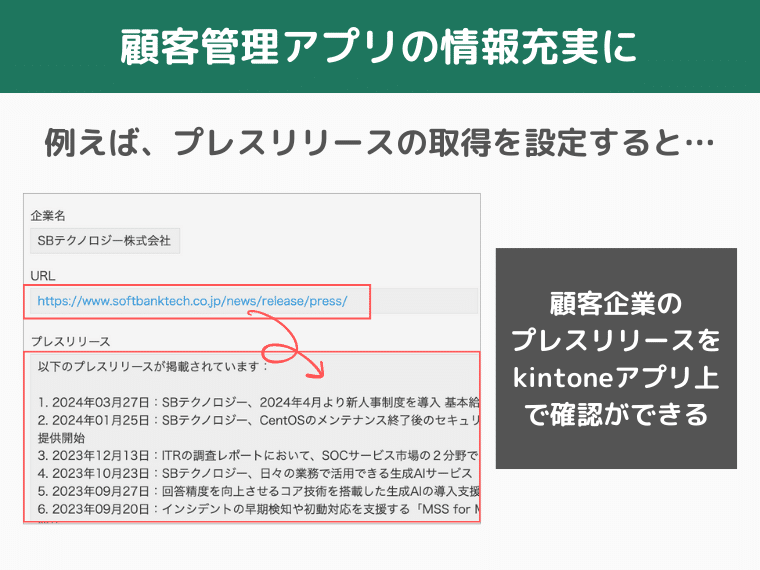Select the 企業名 field label
This screenshot has height=570, width=760.
point(48,216)
